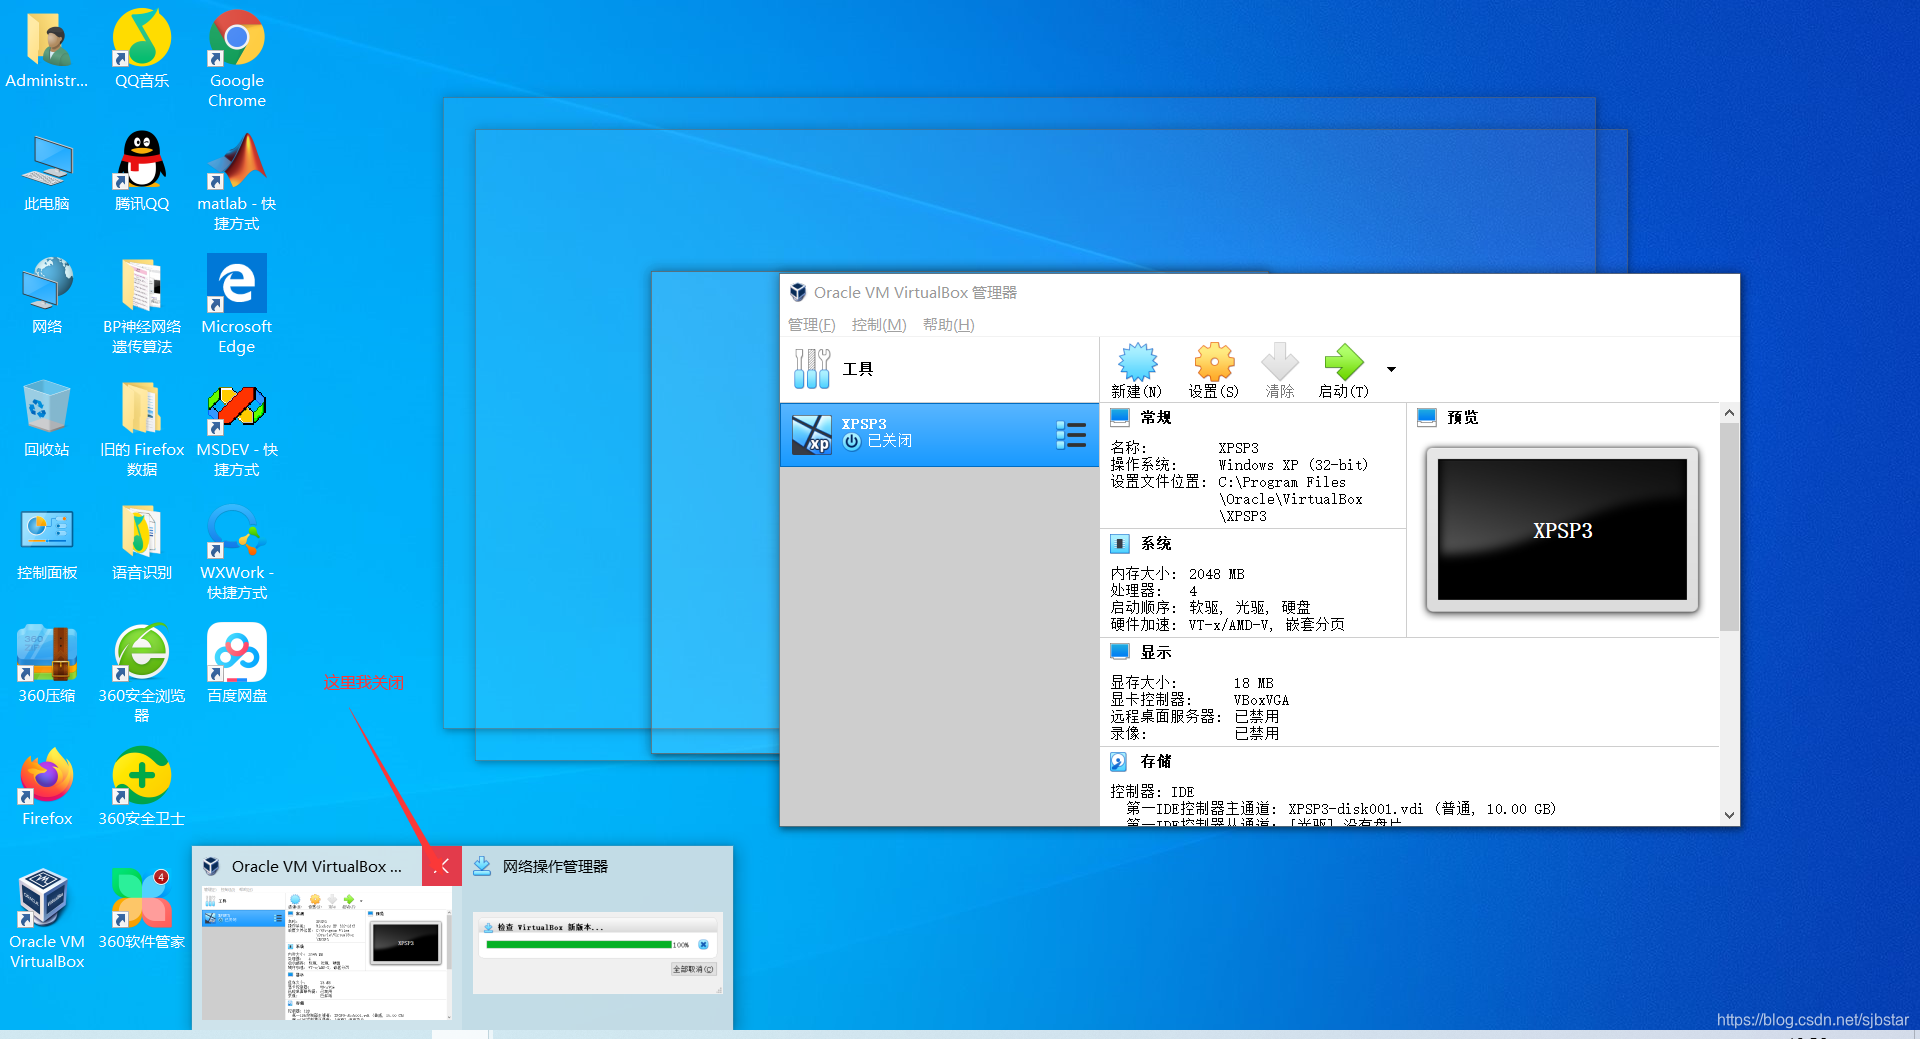Launch matlab shortcut on desktop
This screenshot has width=1920, height=1039.
click(x=237, y=181)
